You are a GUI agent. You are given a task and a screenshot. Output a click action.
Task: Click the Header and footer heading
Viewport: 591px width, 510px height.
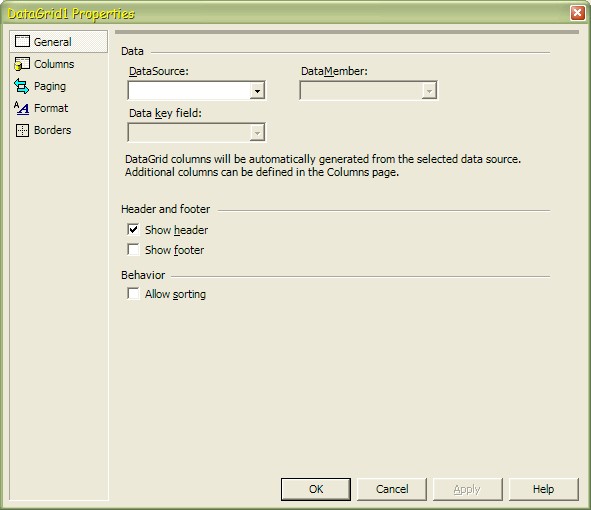tap(165, 209)
